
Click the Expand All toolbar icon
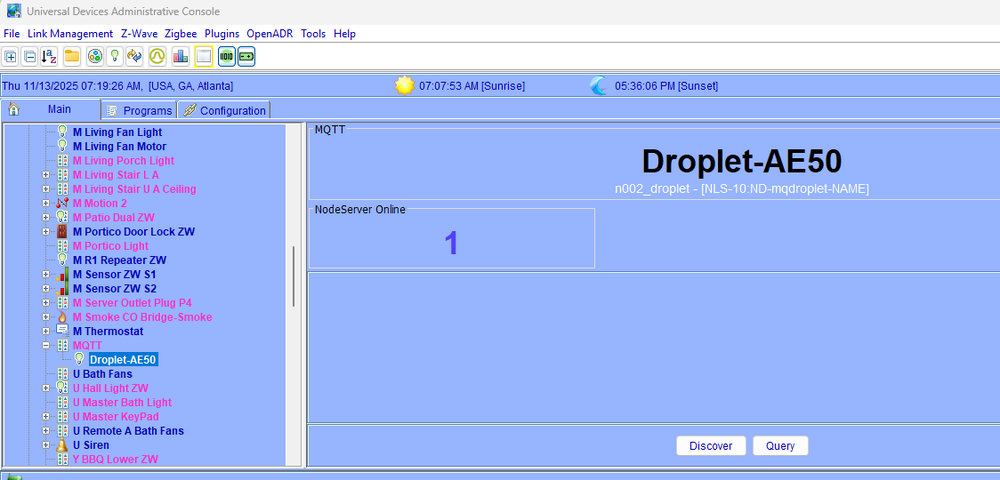point(11,57)
